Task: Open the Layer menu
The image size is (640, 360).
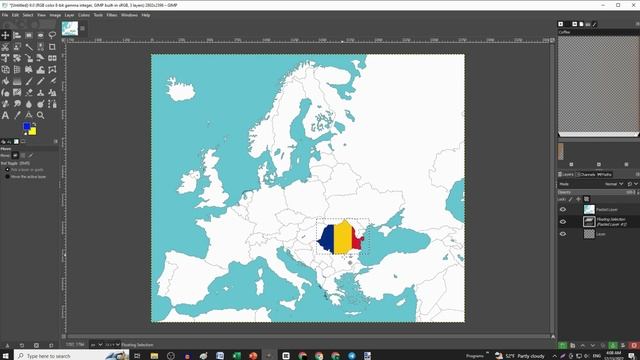Action: [x=69, y=15]
